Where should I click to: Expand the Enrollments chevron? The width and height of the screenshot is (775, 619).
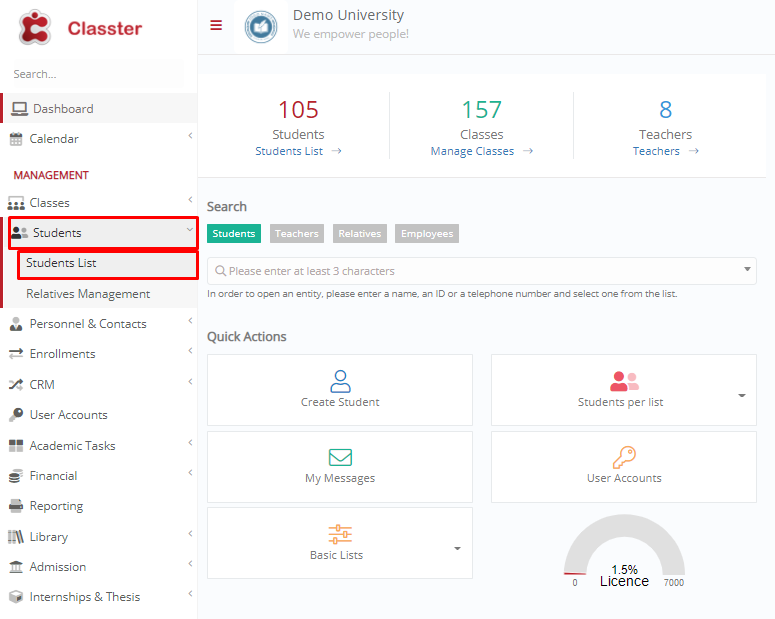click(190, 351)
